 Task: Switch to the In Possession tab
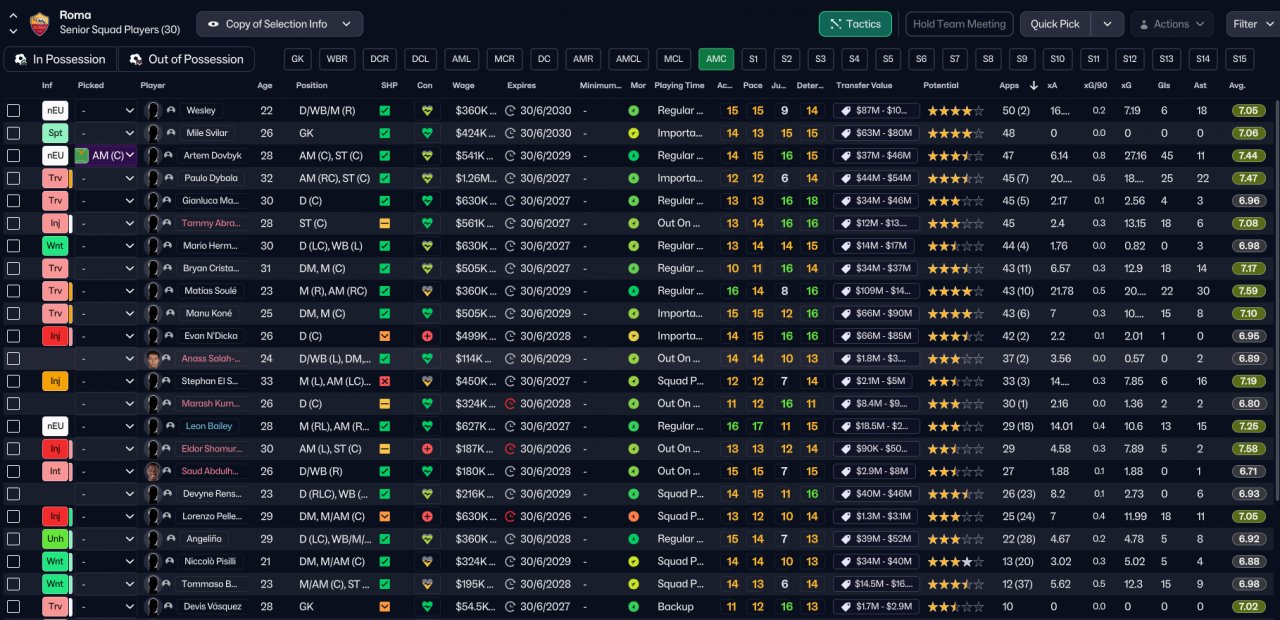[x=61, y=59]
